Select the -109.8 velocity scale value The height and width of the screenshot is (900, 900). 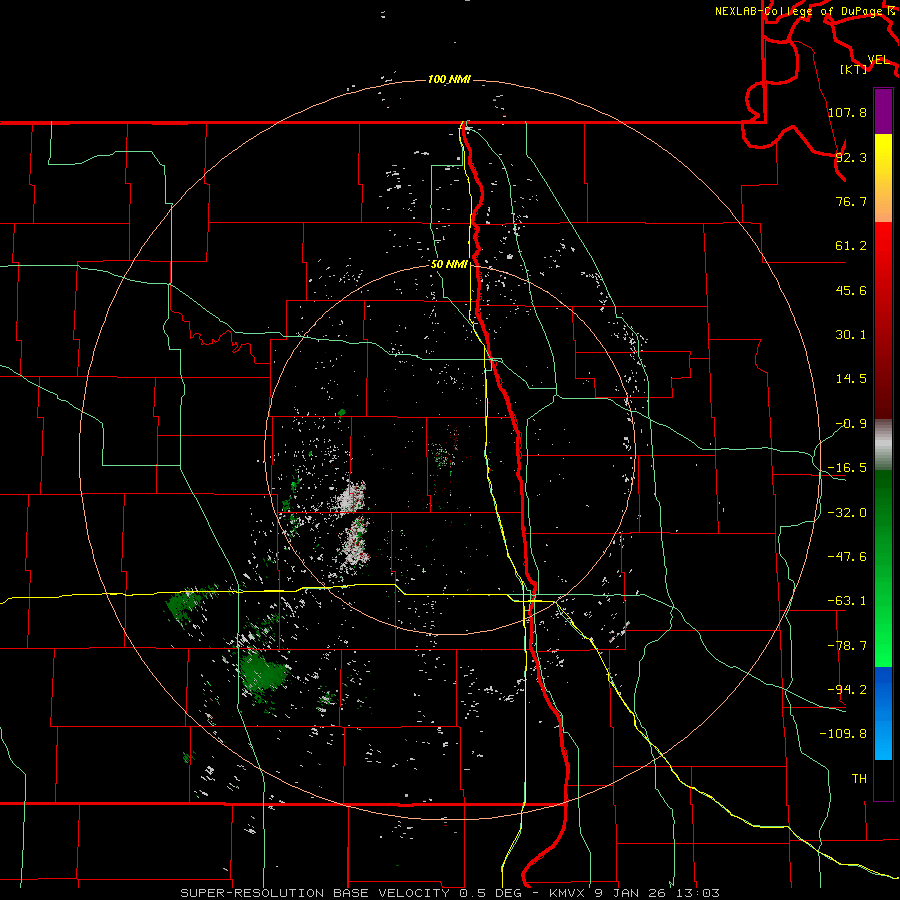coord(843,734)
